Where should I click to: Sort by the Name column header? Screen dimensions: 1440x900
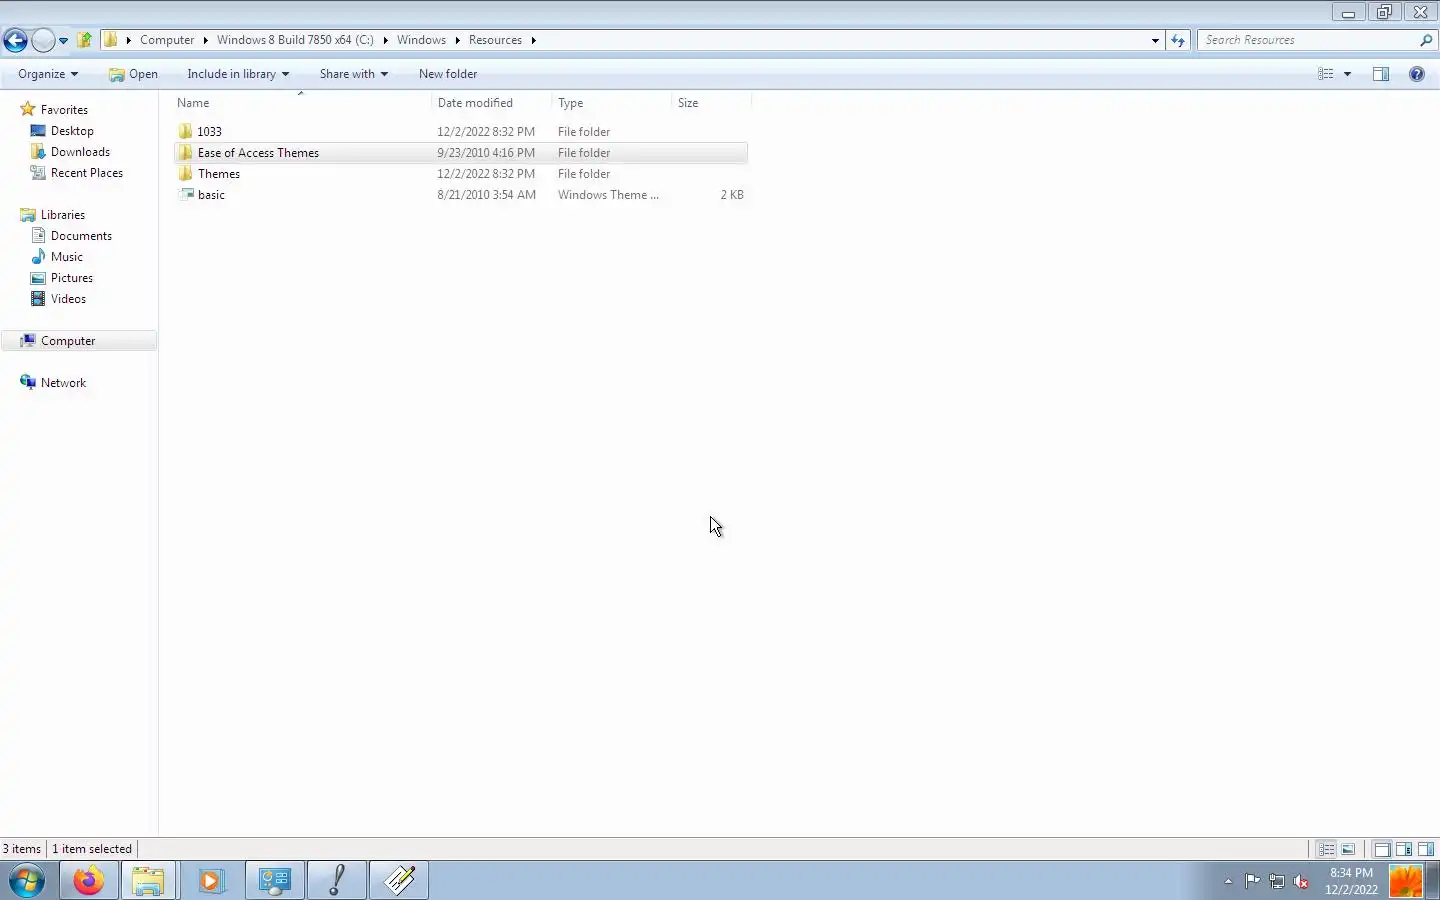302,103
